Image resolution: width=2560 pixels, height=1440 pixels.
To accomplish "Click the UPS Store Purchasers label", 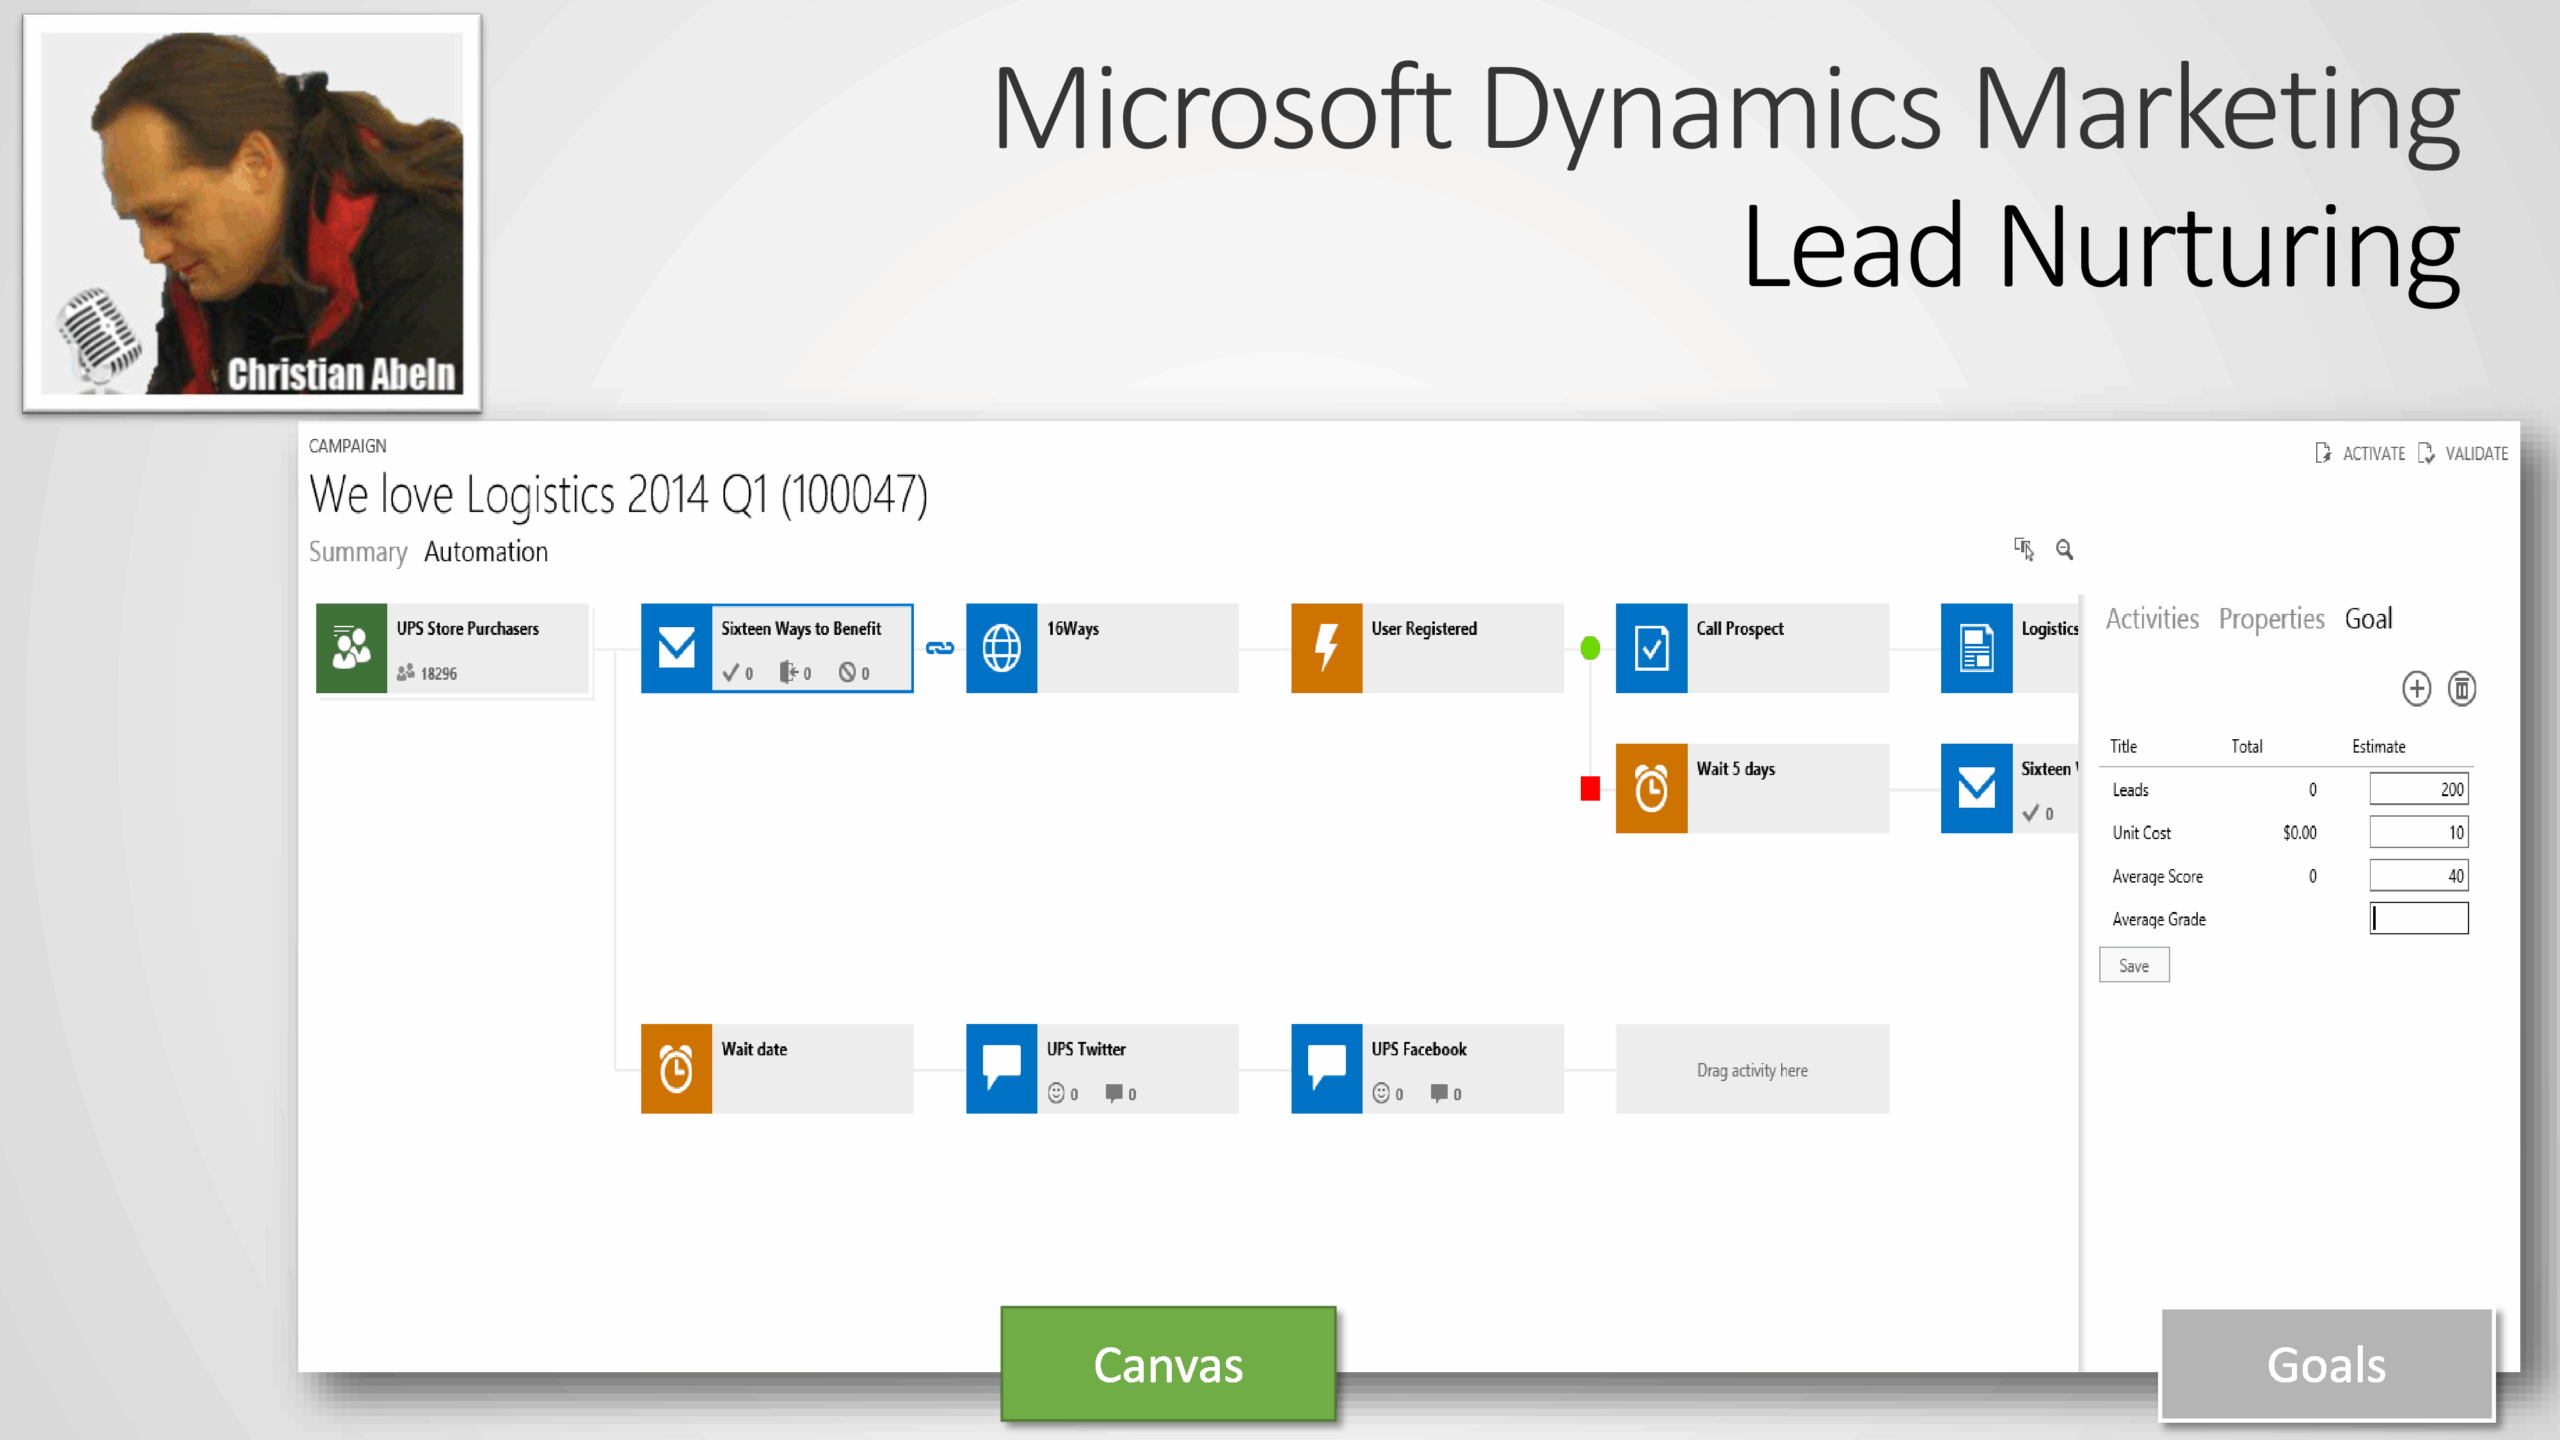I will point(467,628).
